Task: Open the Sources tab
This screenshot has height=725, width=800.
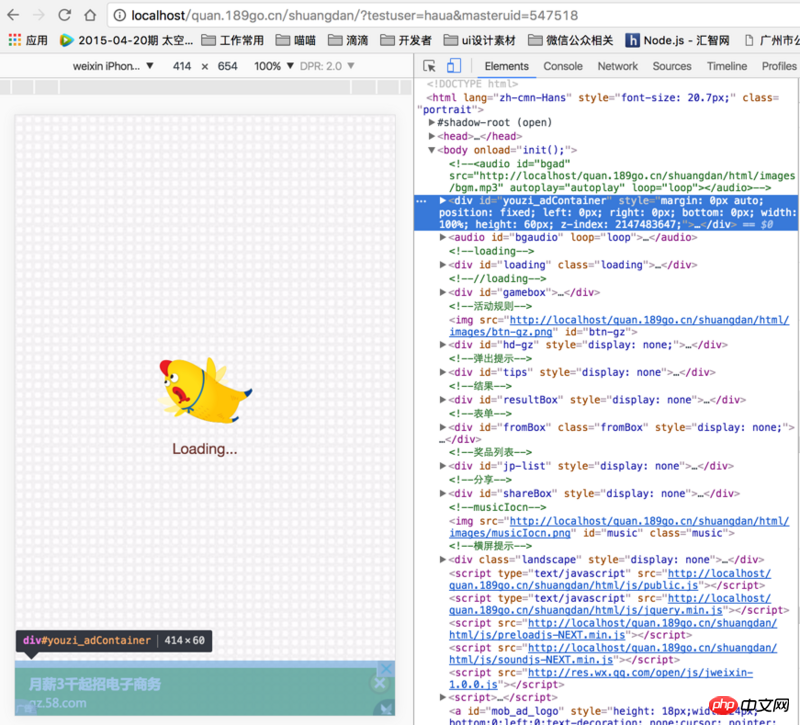Action: tap(671, 66)
